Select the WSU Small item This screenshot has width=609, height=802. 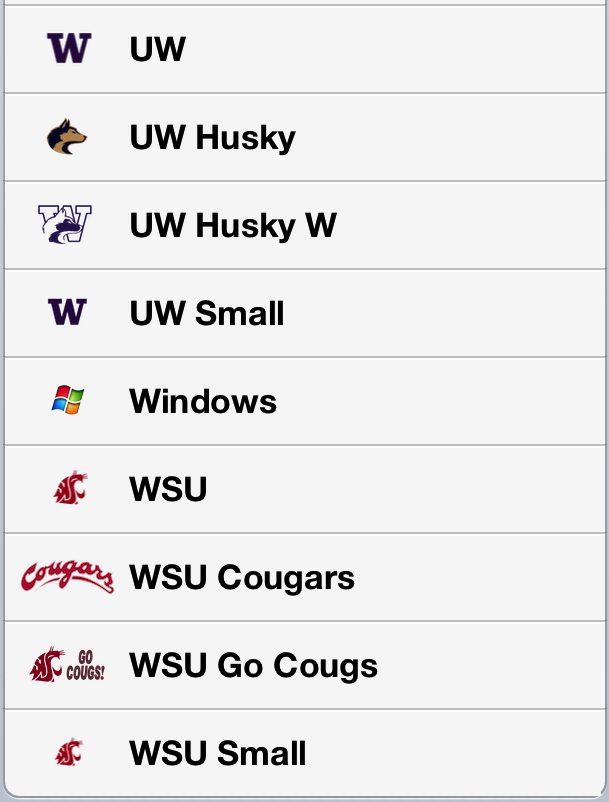(x=305, y=753)
